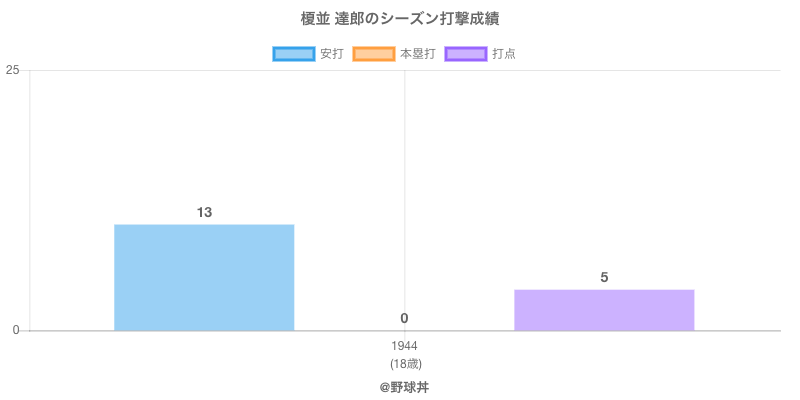Click the y-axis maximum label 25
The width and height of the screenshot is (800, 400).
point(13,70)
